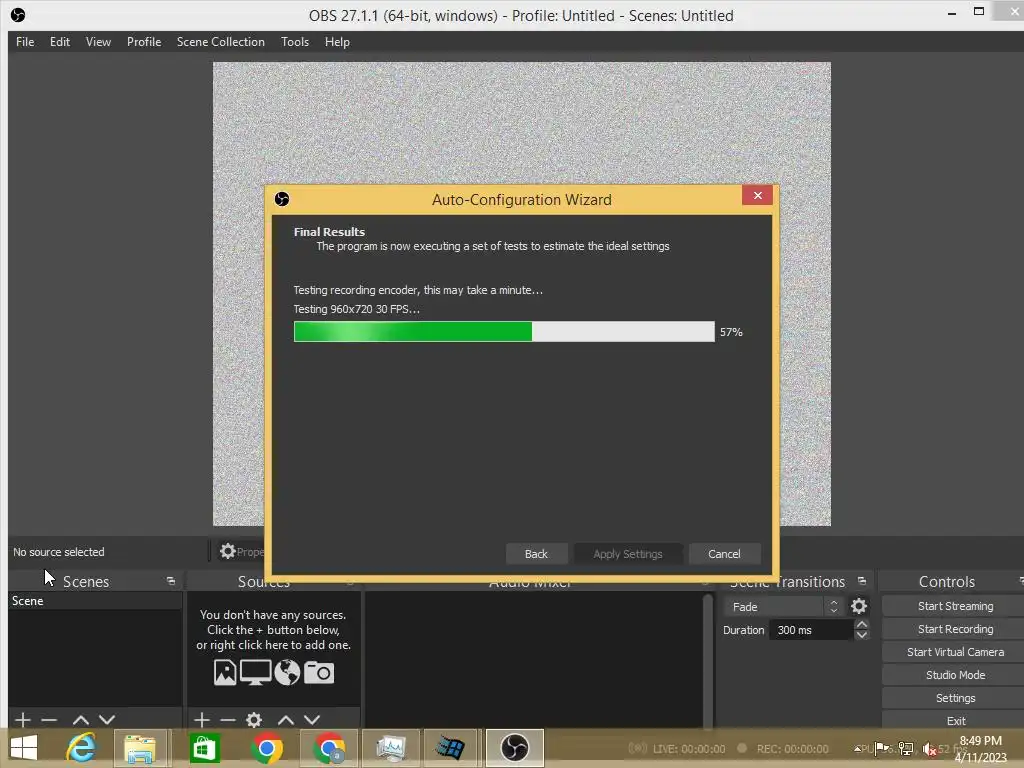Add a new source with plus icon
1024x768 pixels.
202,720
